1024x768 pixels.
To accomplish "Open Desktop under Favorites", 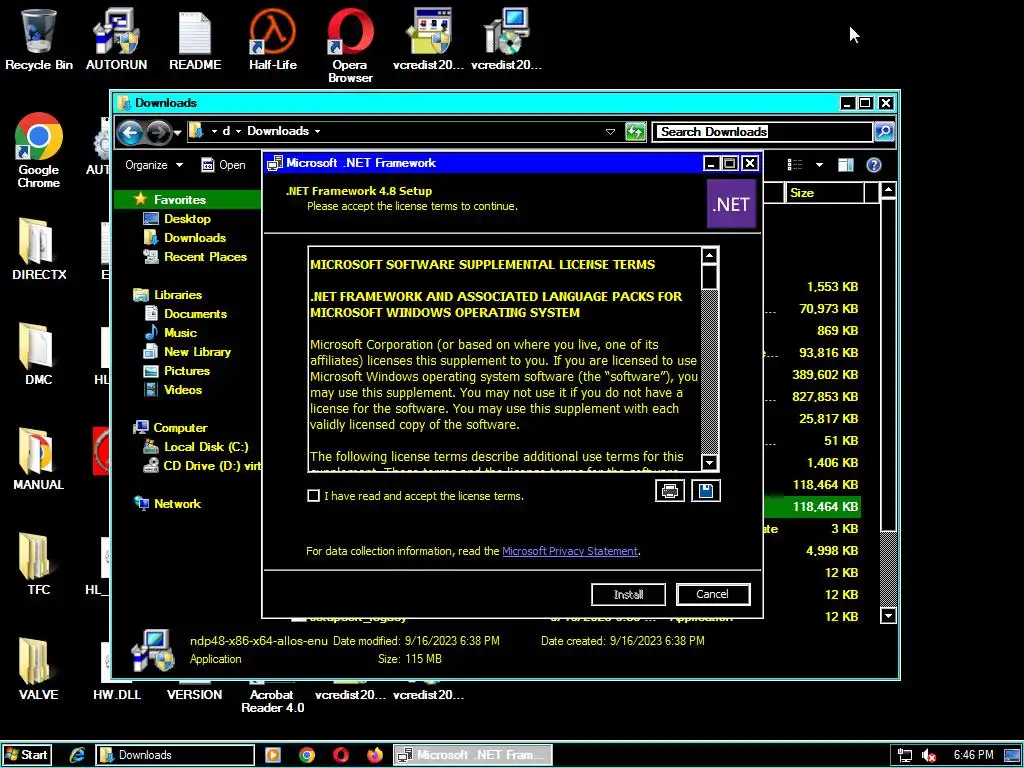I will pos(187,219).
